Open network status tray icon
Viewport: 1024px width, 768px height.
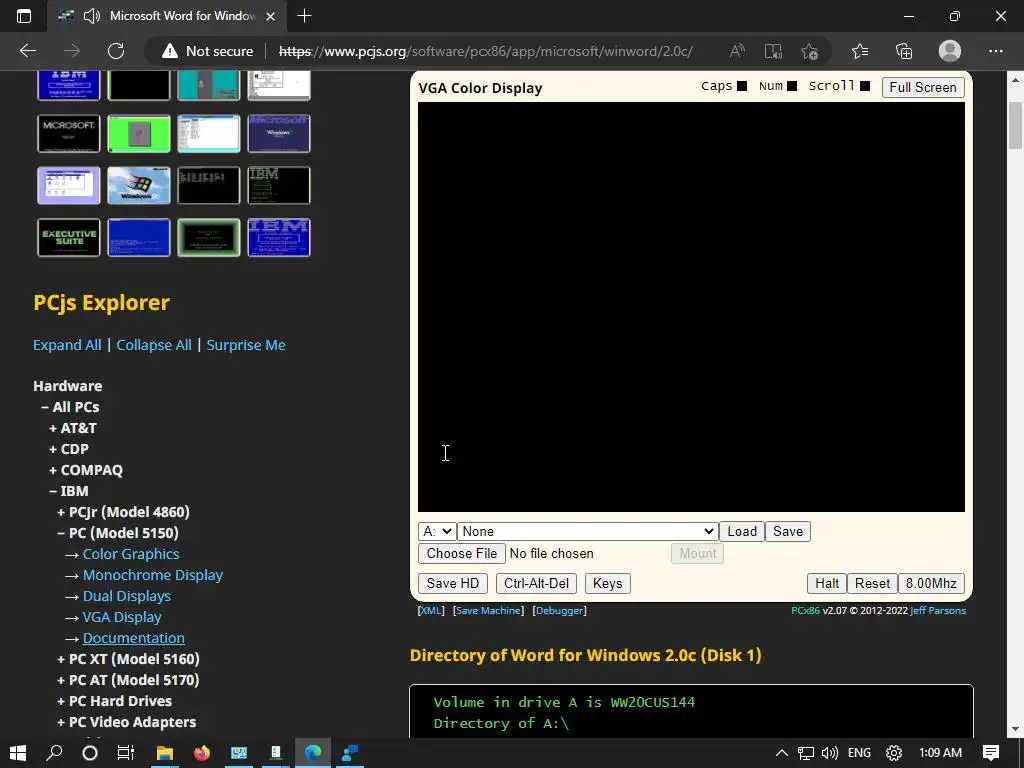click(x=806, y=753)
